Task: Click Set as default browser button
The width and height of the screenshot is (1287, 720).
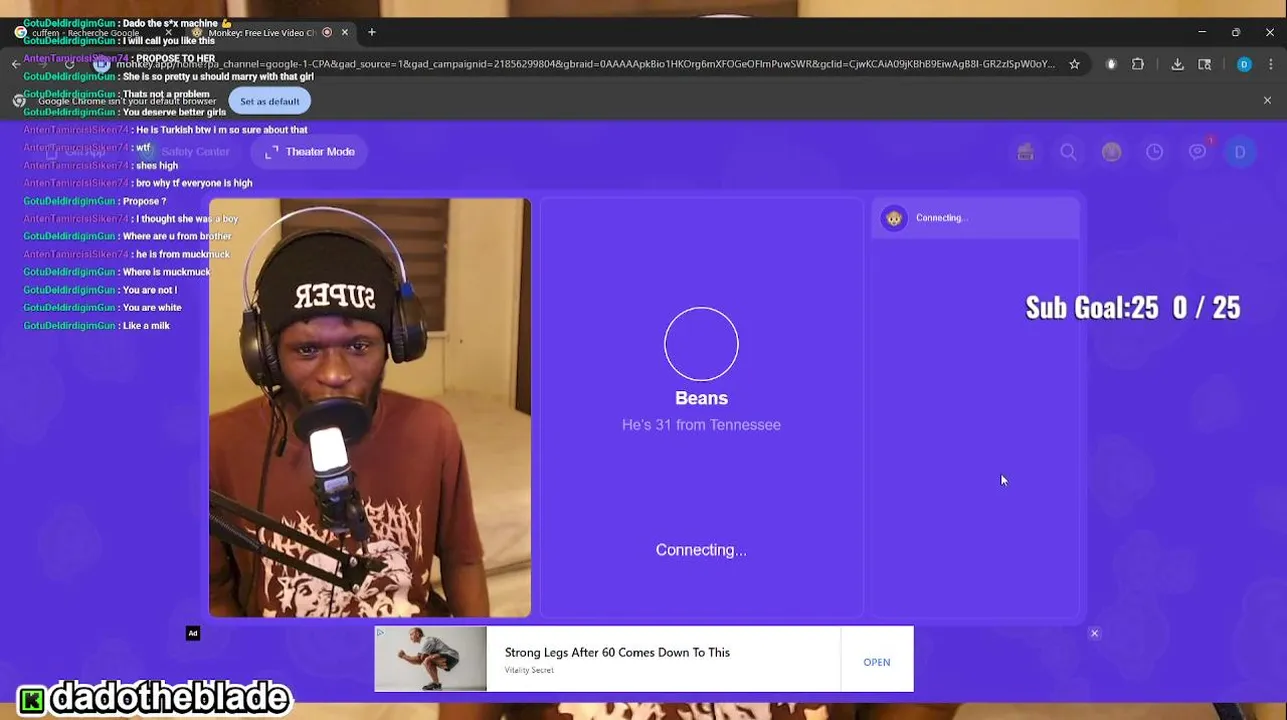Action: click(270, 101)
